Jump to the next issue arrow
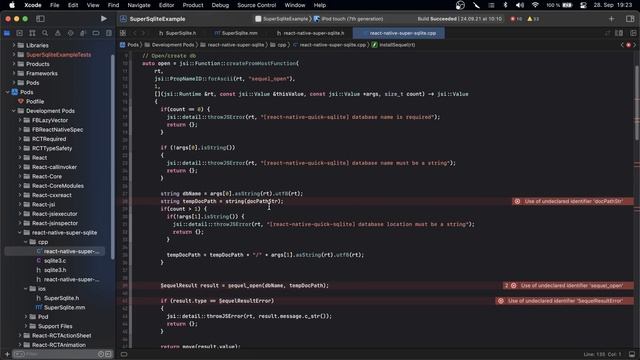640x360 pixels. tap(635, 45)
